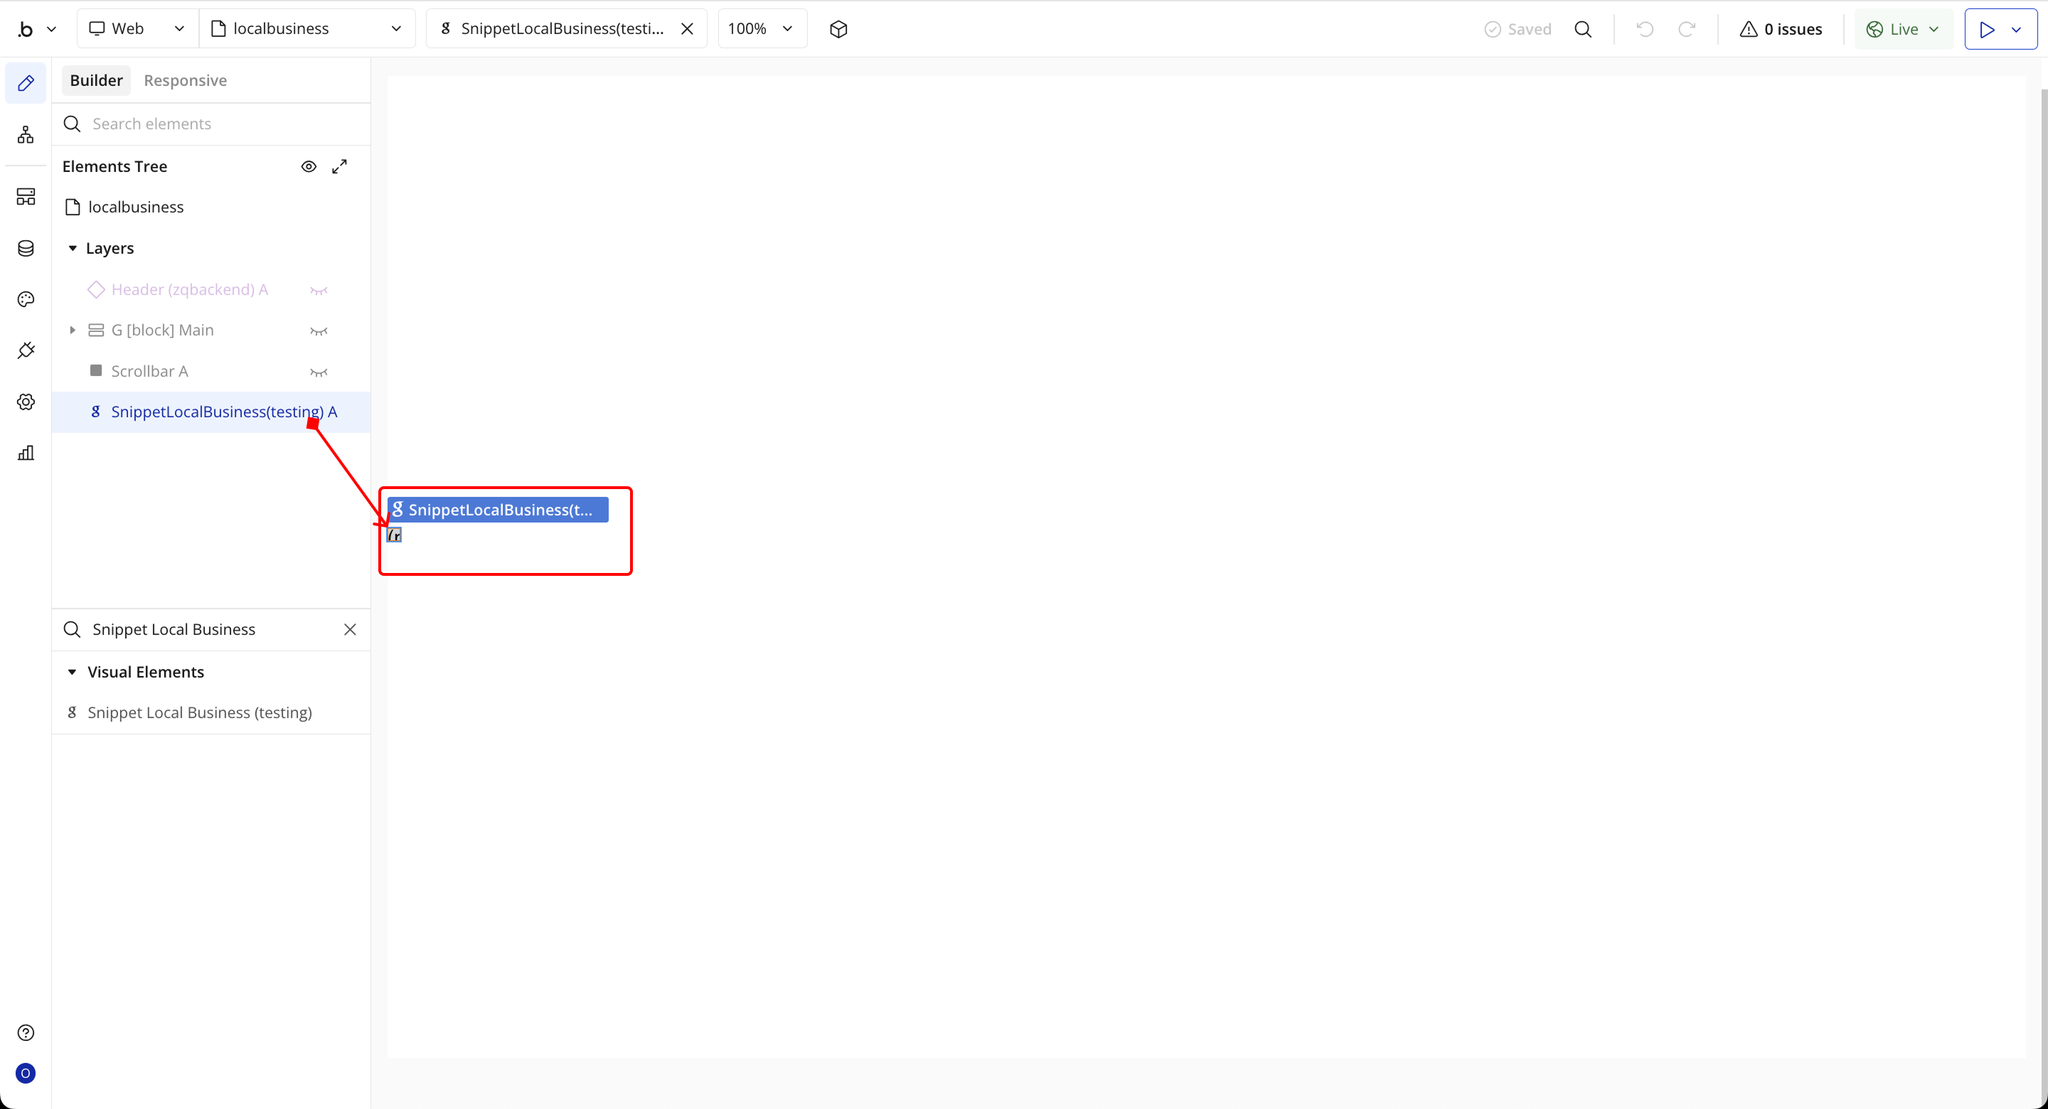Show the hidden G [block] Main layer
The image size is (2048, 1109).
pos(319,331)
